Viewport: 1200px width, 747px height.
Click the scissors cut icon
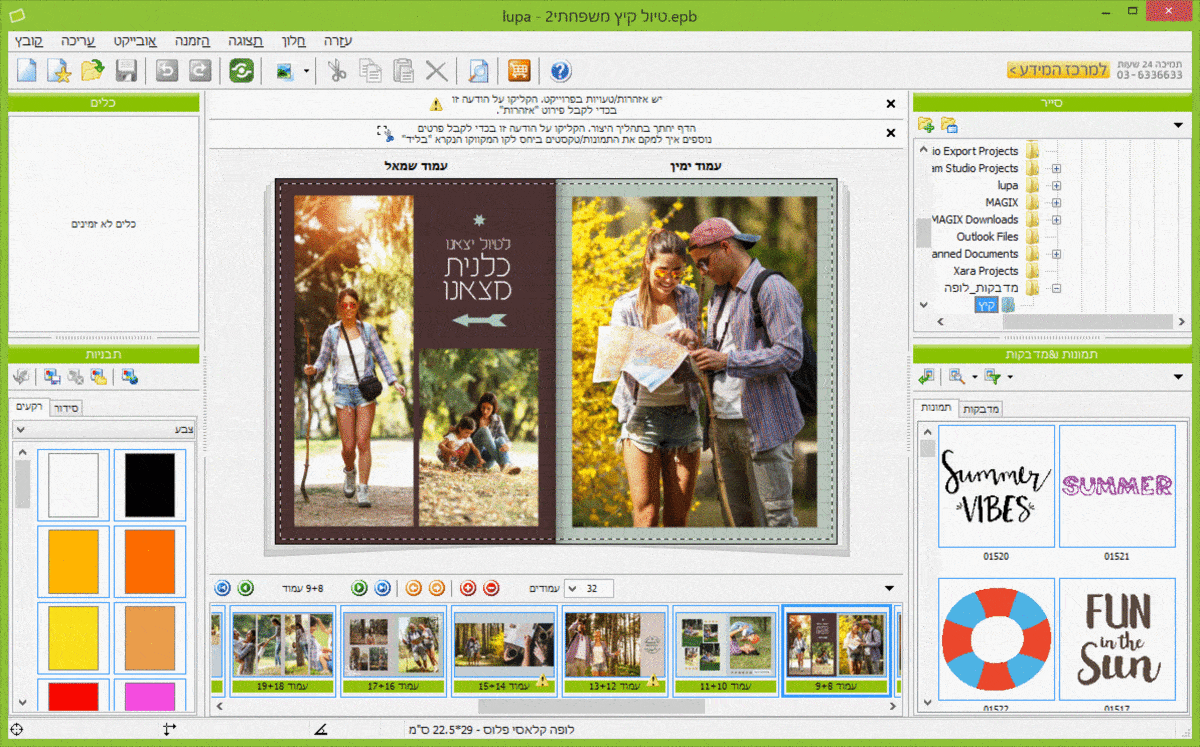(337, 71)
